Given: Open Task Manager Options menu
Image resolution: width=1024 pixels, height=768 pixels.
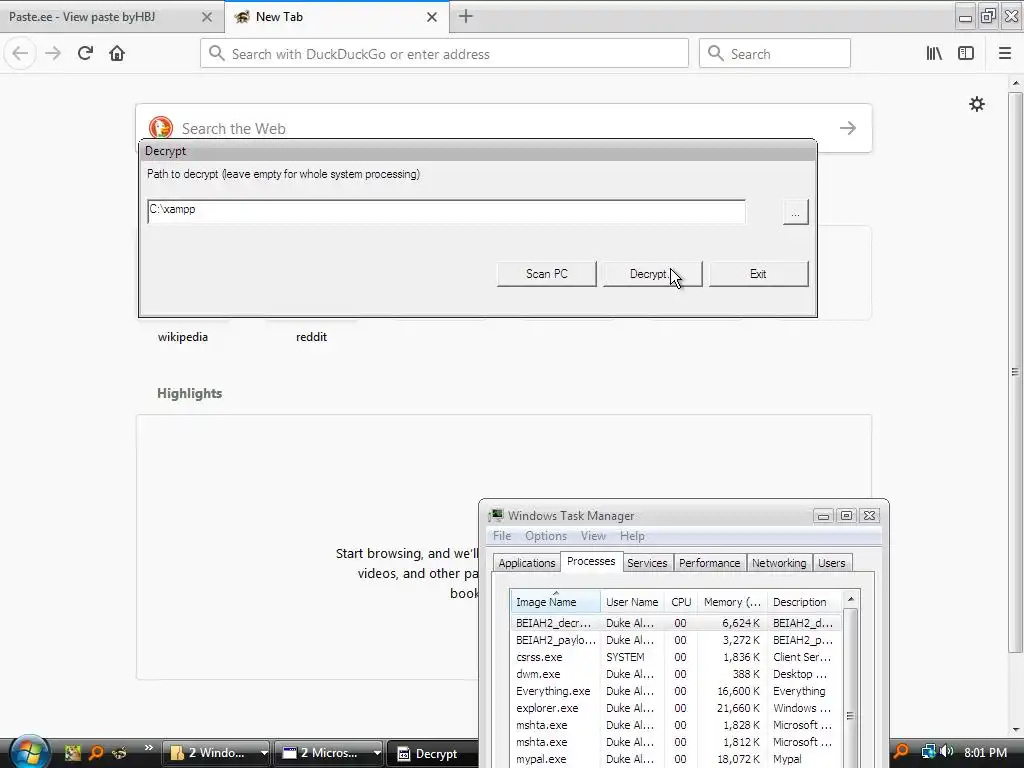Looking at the screenshot, I should [546, 536].
